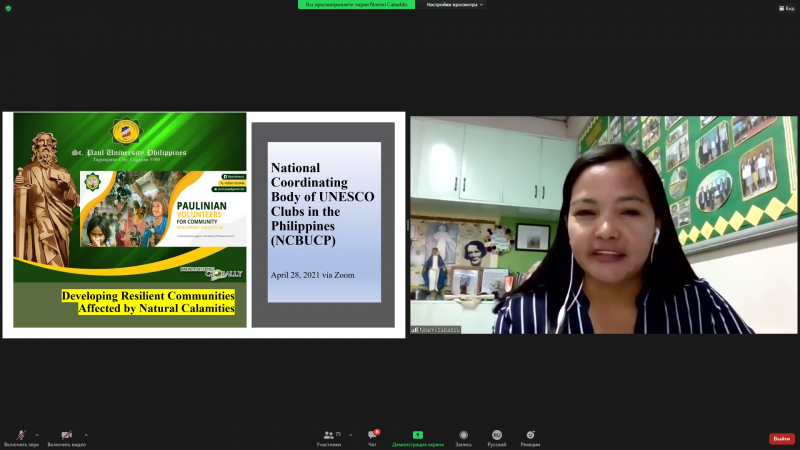This screenshot has width=800, height=450.
Task: Turn on camera with Включить видео
Action: (x=66, y=436)
